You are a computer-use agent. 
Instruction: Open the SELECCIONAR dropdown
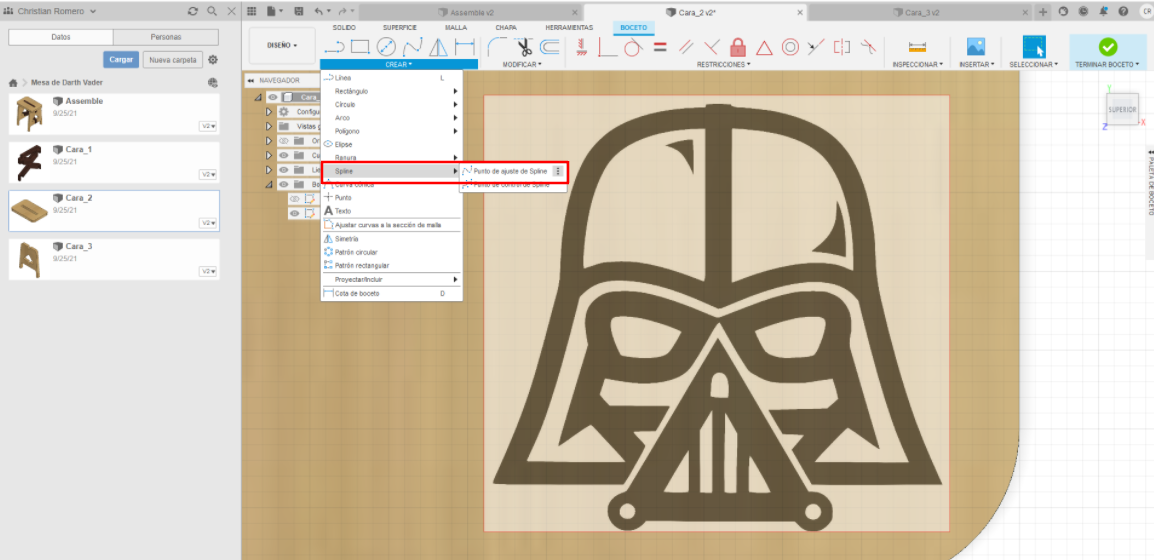click(x=1034, y=65)
